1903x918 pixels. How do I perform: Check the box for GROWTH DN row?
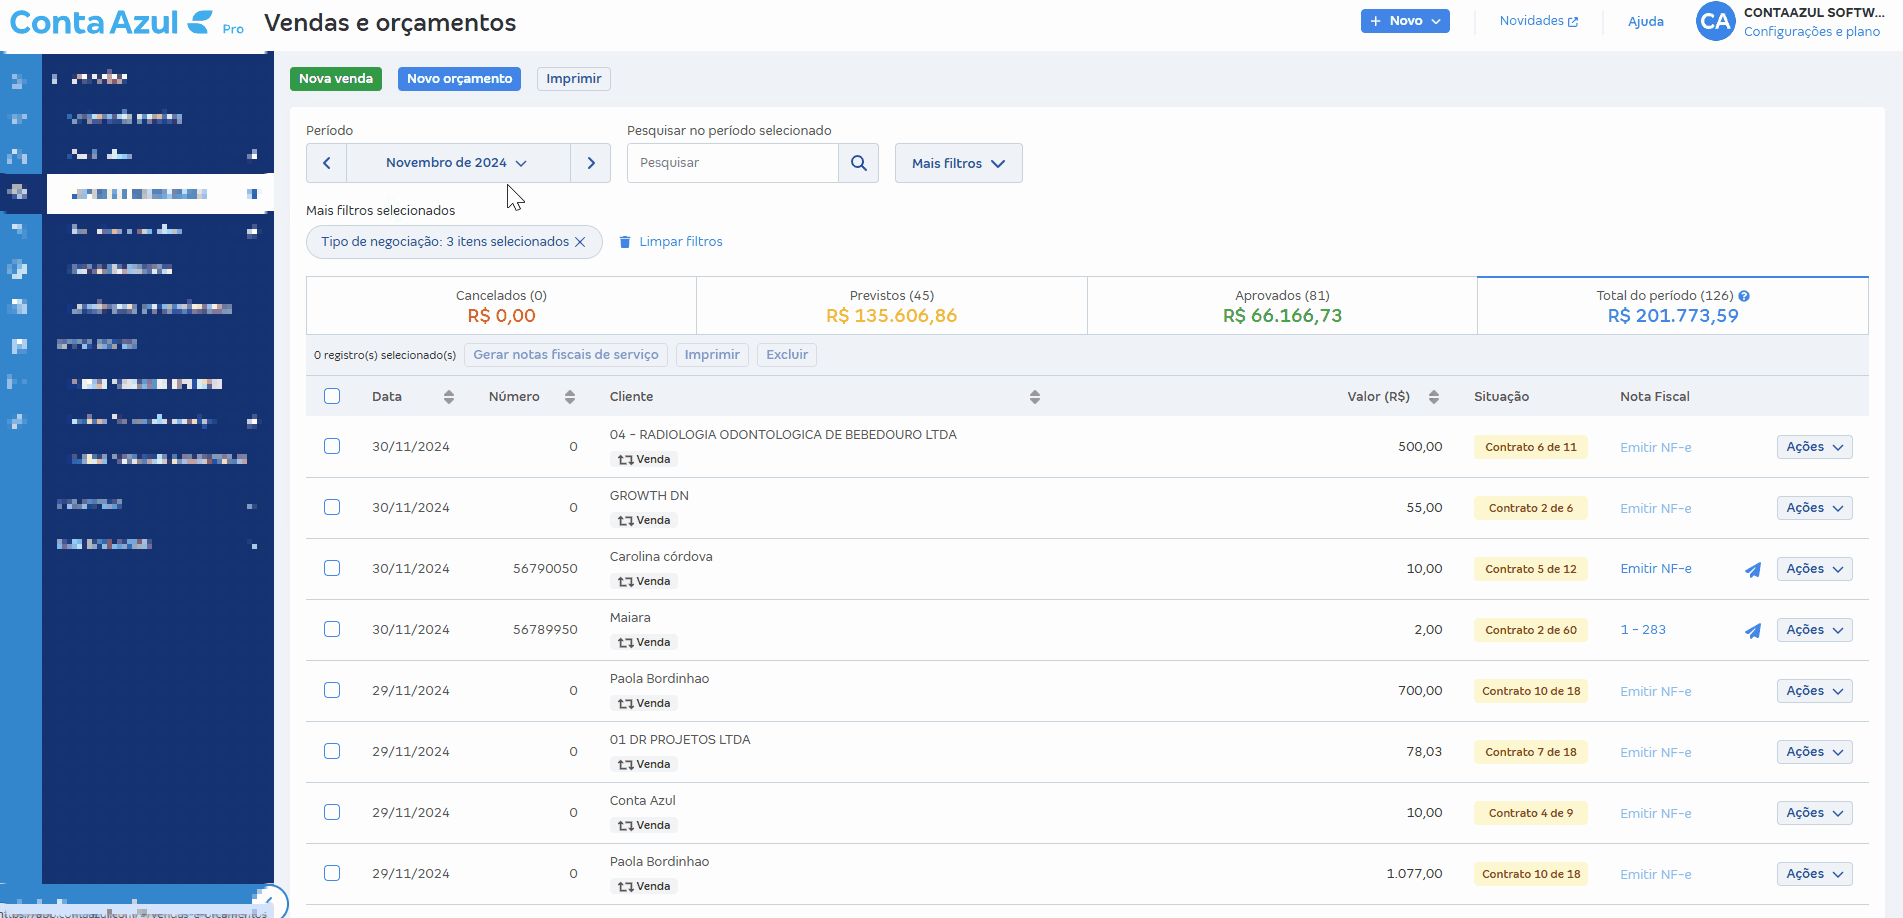332,507
